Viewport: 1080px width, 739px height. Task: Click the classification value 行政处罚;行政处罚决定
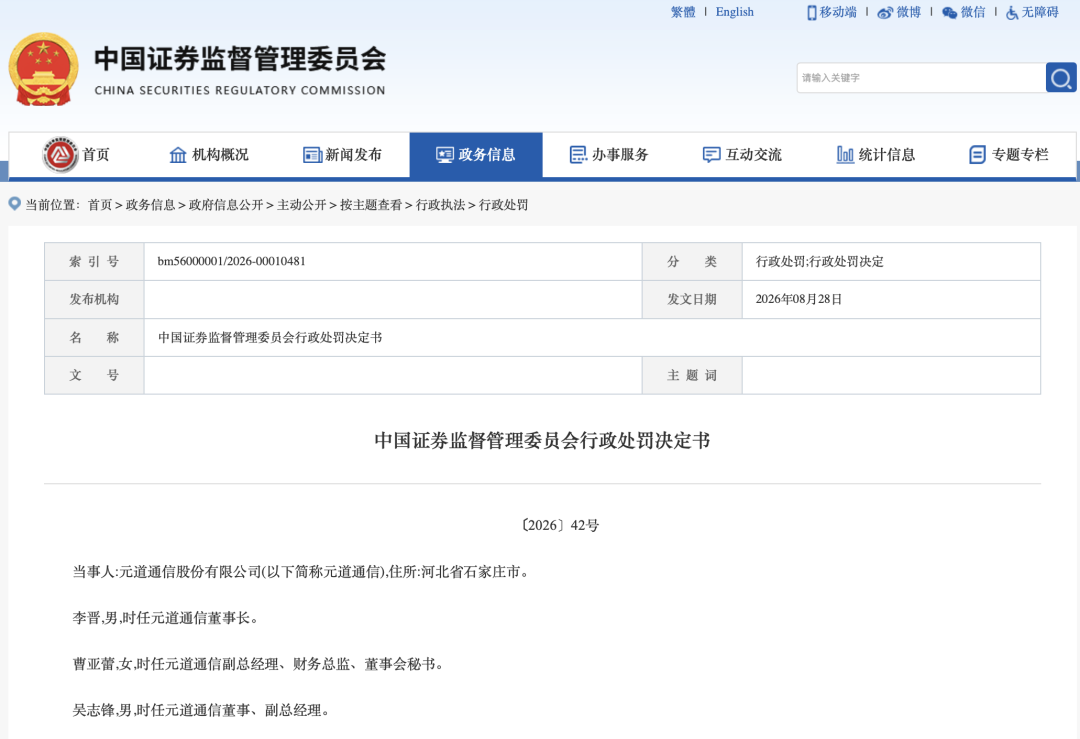coord(820,261)
